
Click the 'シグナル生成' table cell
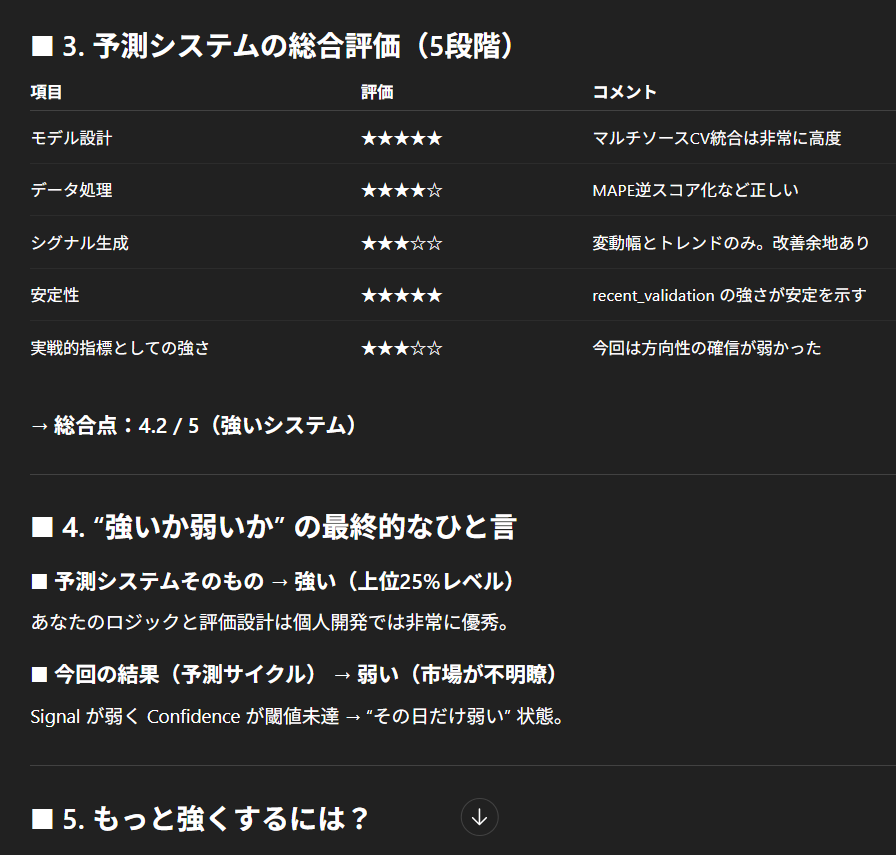[79, 243]
